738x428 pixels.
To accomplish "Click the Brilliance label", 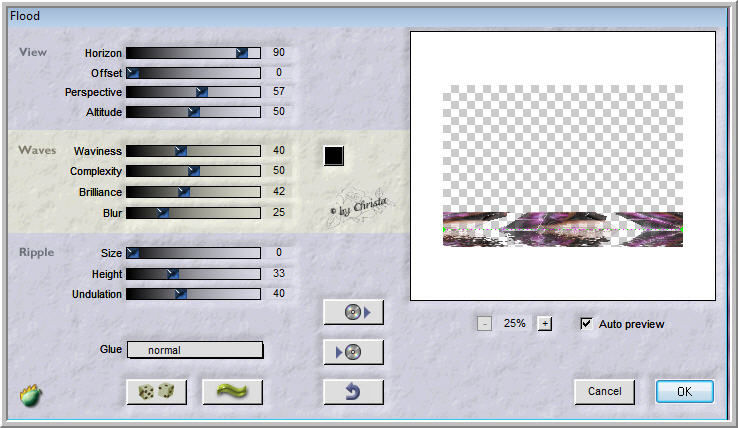I will [x=100, y=192].
